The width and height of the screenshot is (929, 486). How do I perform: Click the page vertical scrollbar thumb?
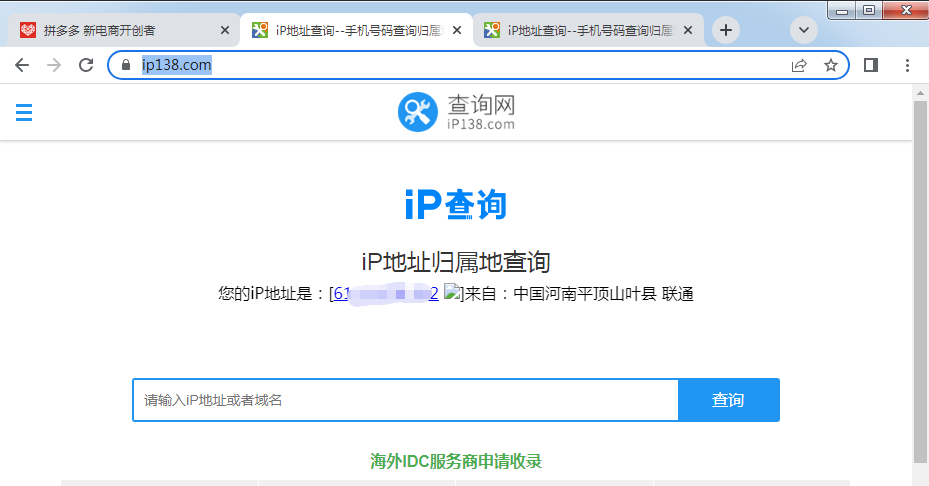[920, 282]
